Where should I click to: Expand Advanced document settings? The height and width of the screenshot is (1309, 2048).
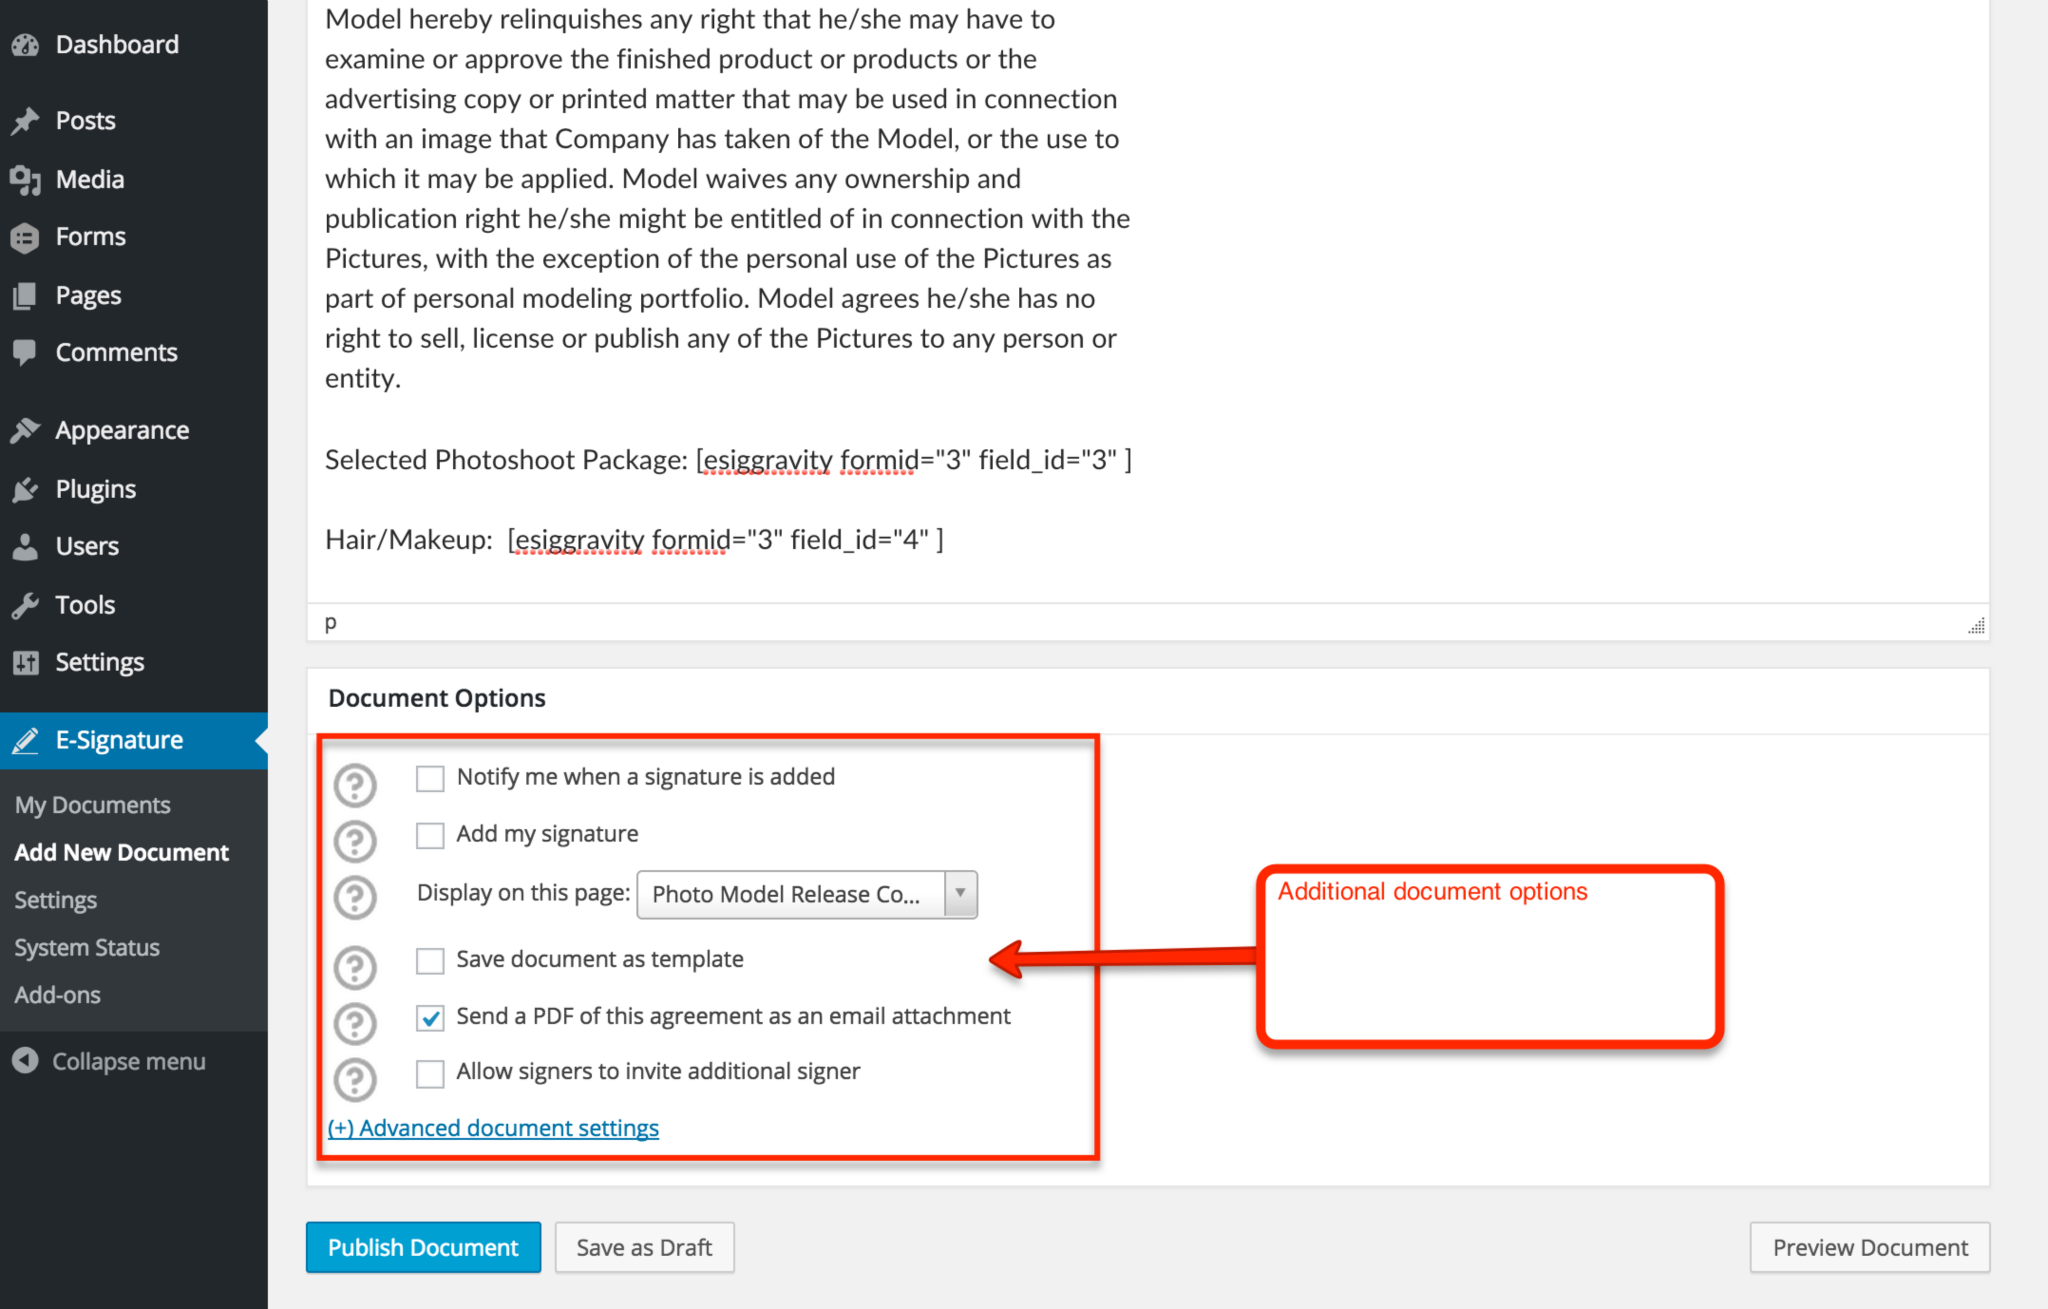pos(494,1127)
